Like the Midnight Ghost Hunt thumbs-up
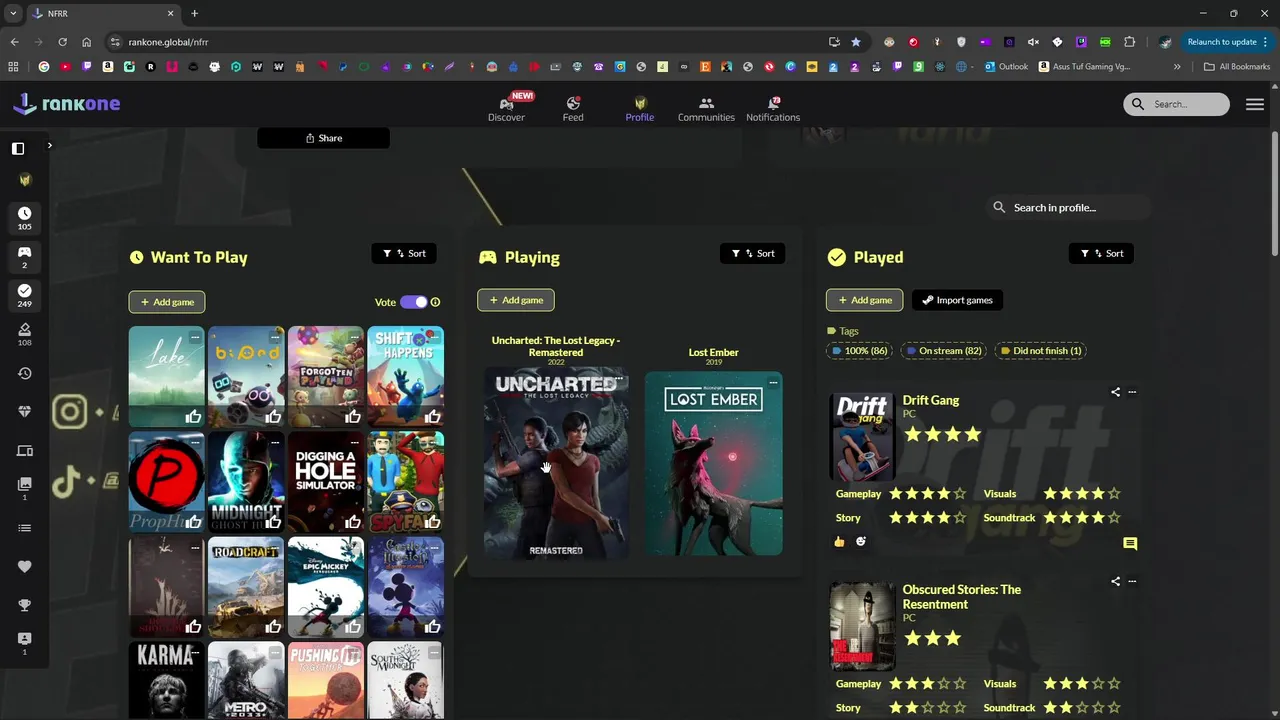The height and width of the screenshot is (720, 1280). click(x=273, y=522)
